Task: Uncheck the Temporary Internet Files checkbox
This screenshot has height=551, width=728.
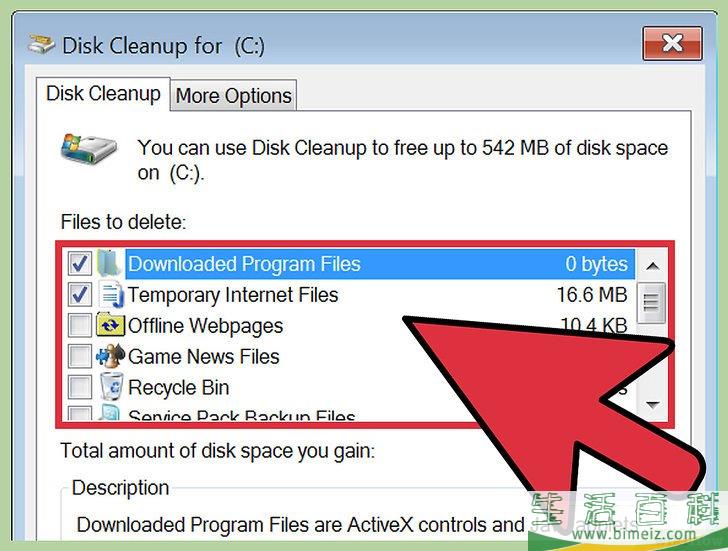Action: tap(80, 294)
